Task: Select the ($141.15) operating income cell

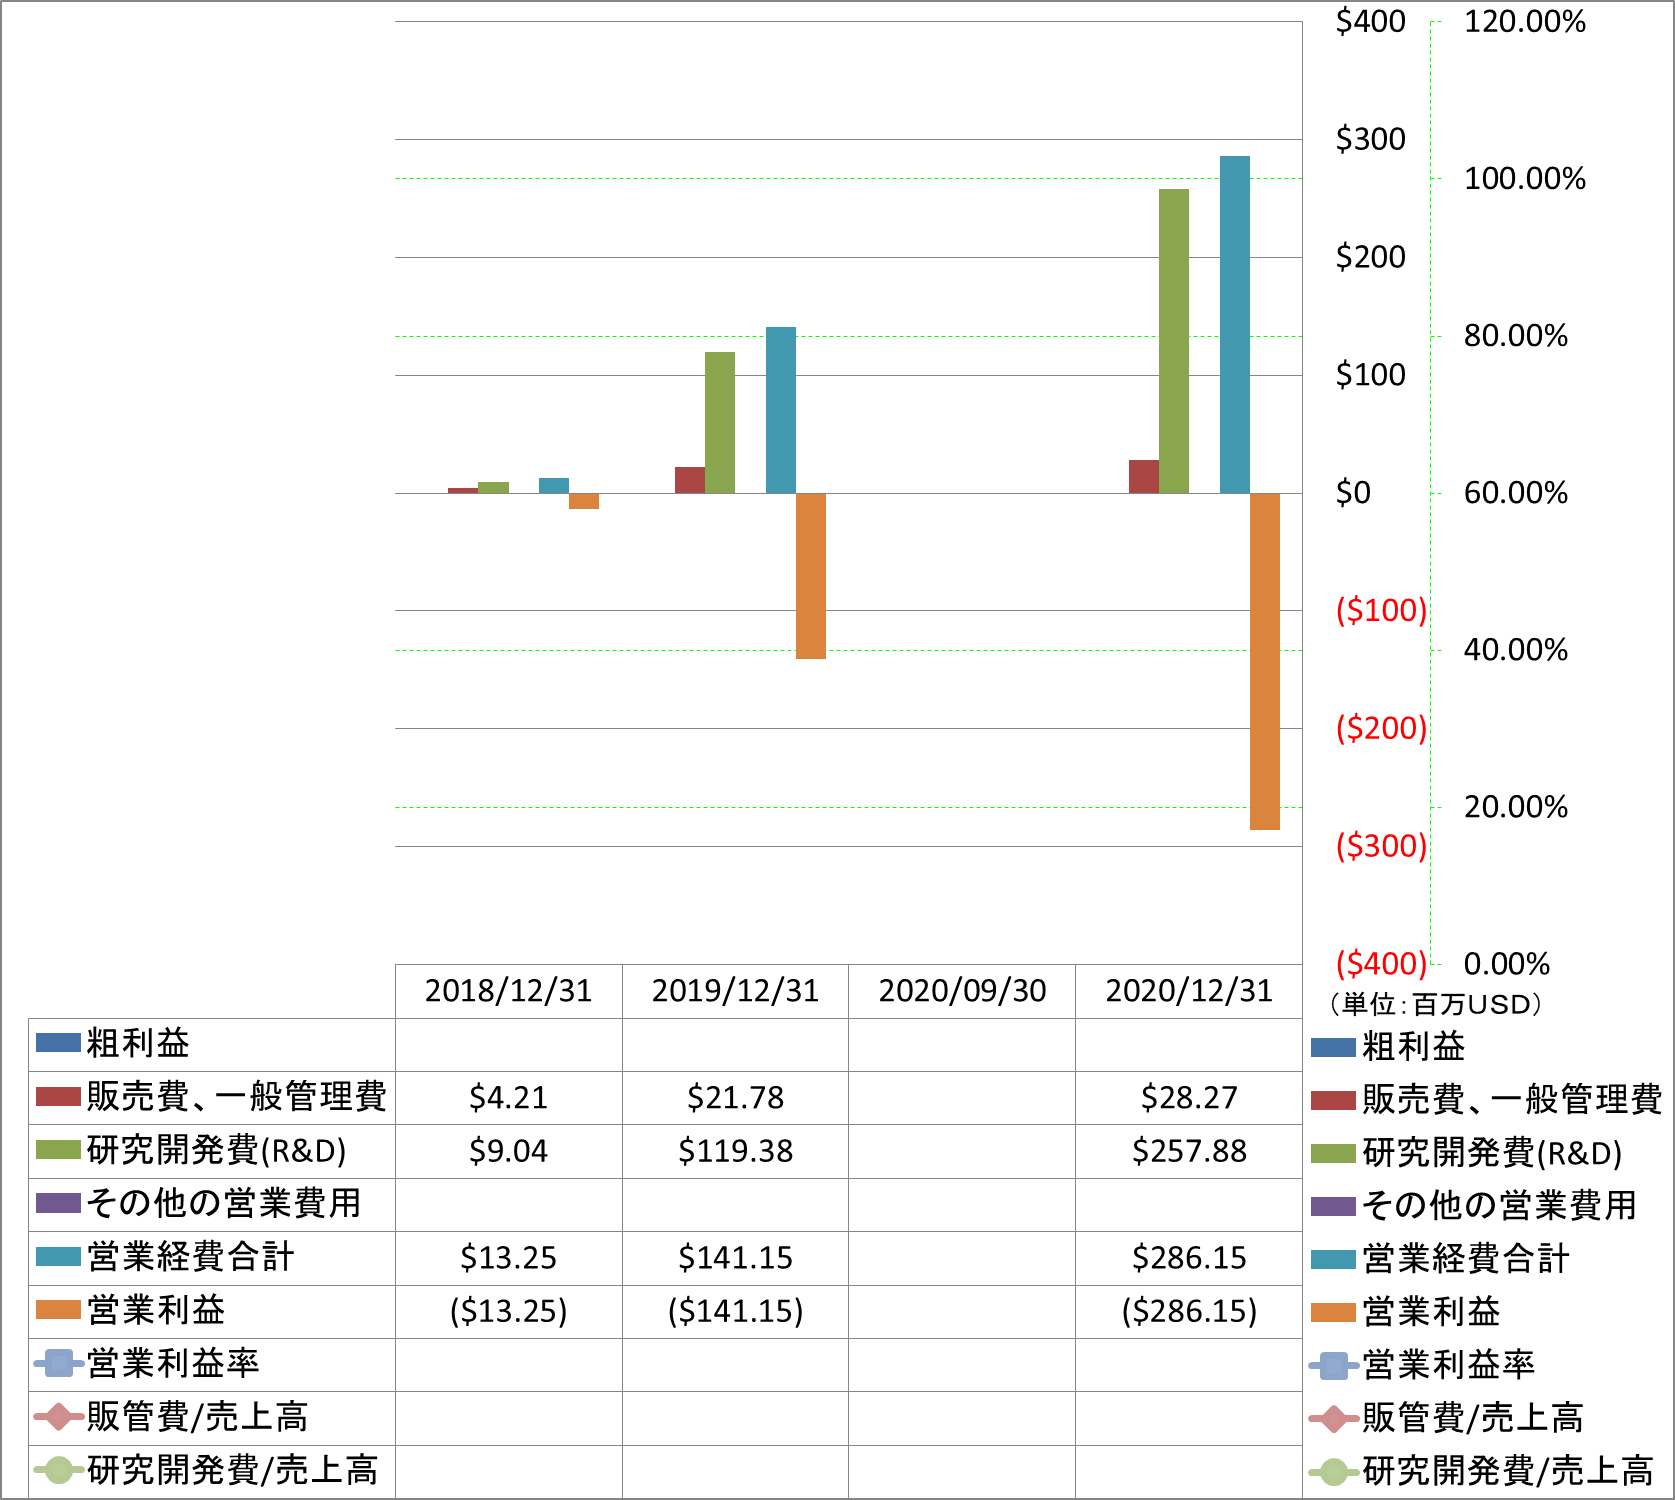Action: click(x=735, y=1311)
